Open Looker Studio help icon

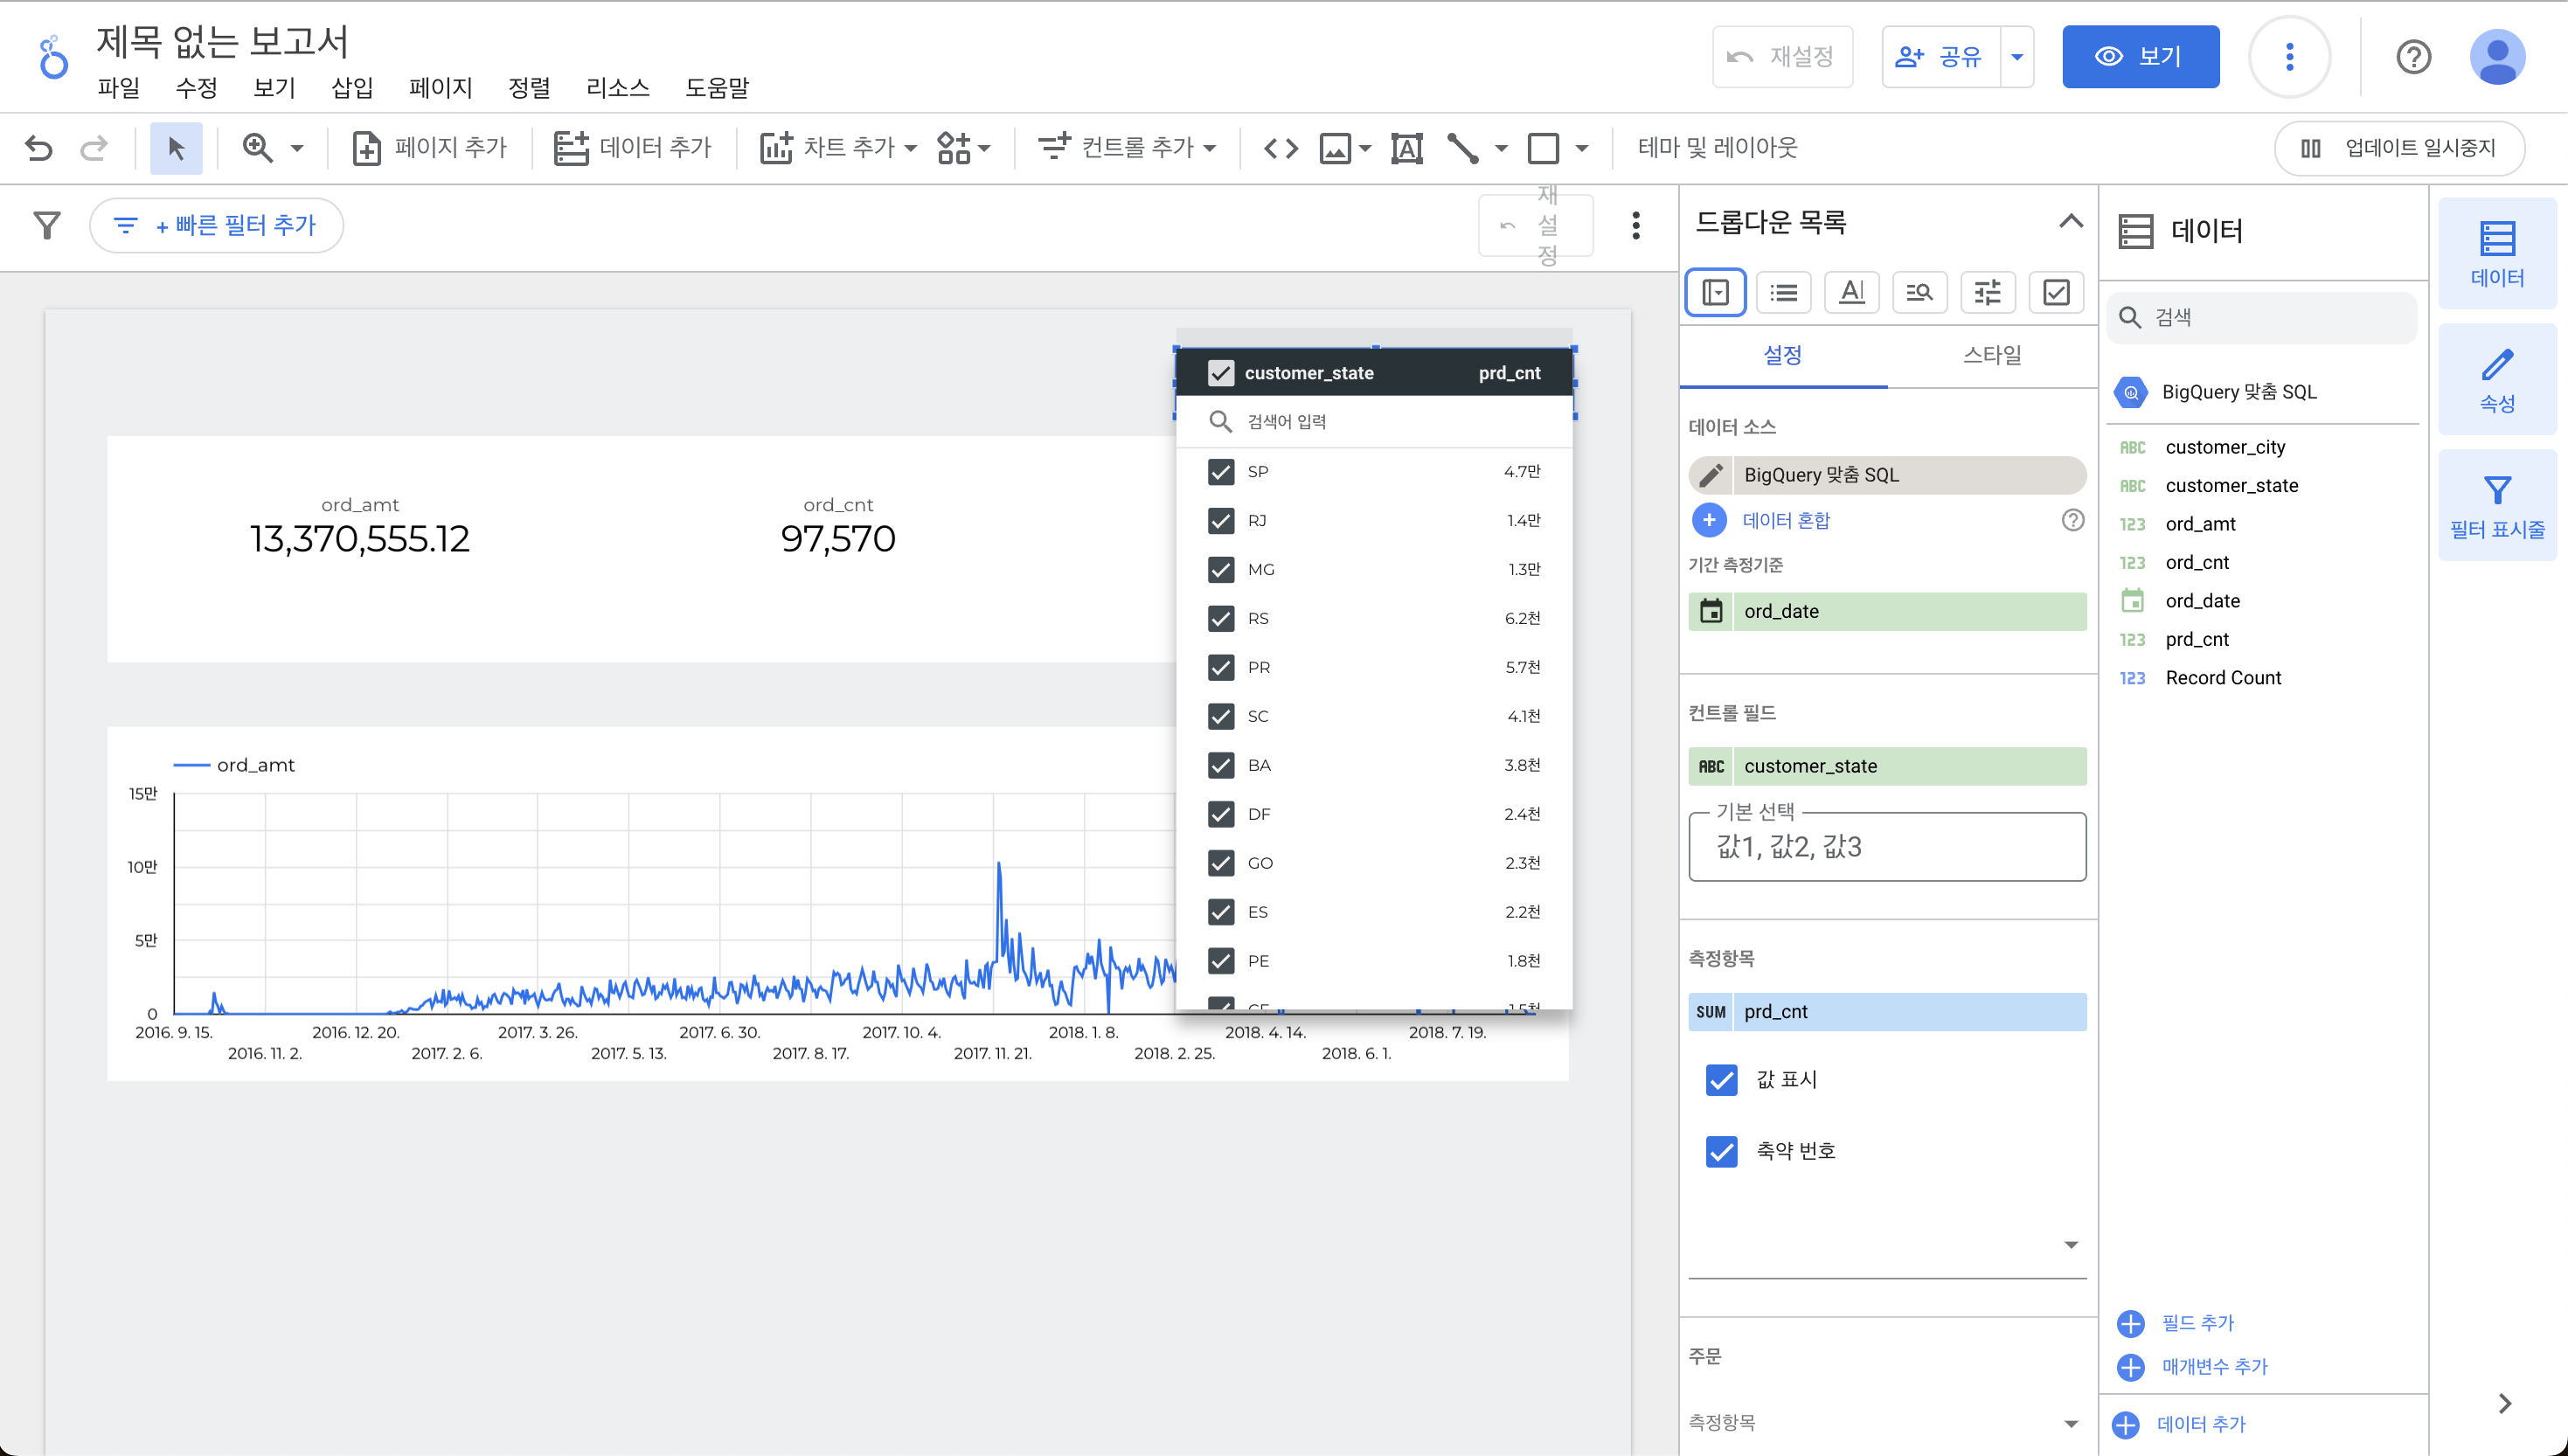2413,57
